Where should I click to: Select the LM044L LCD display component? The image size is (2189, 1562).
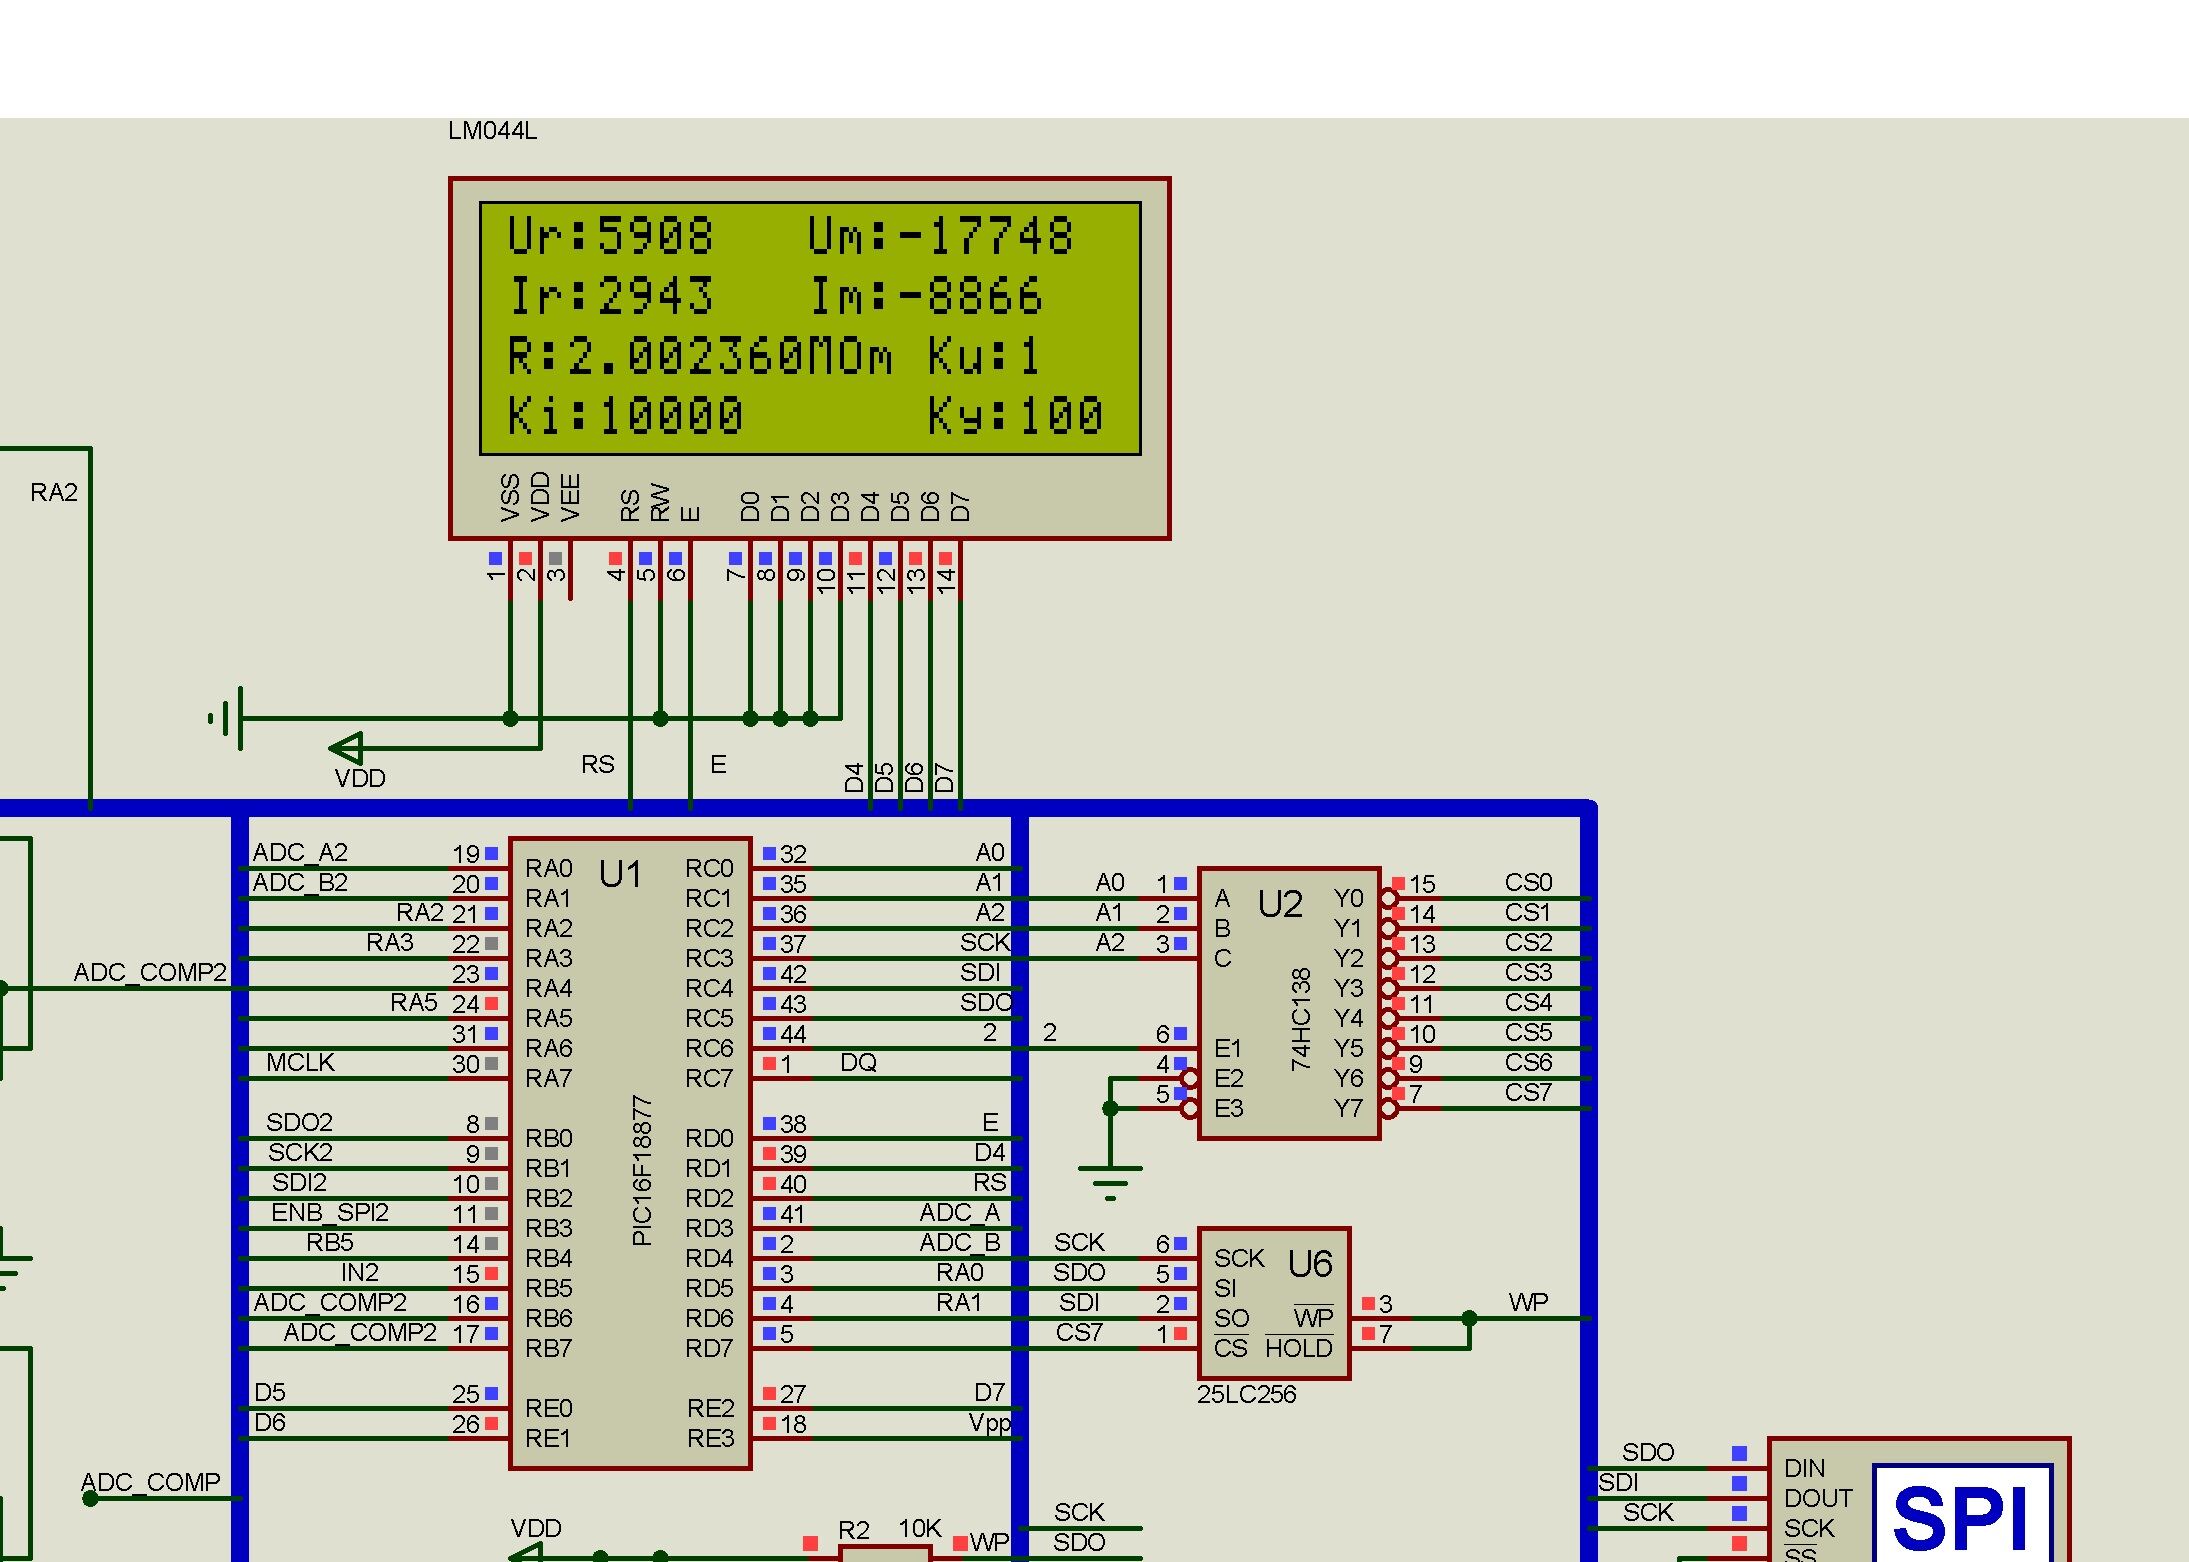(809, 359)
